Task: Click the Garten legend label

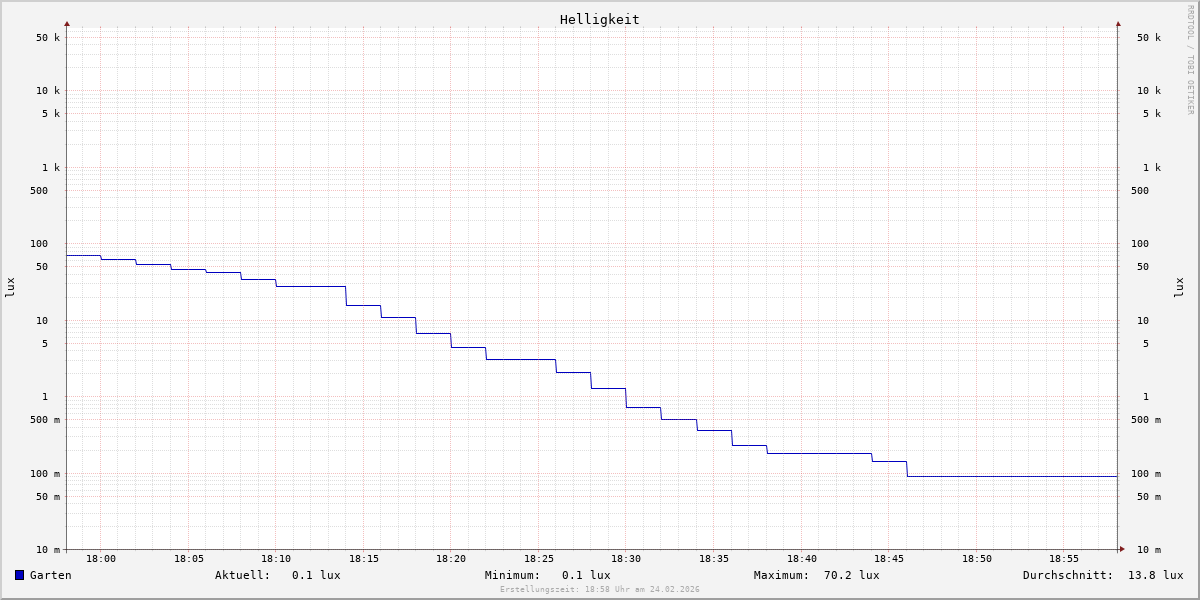Action: point(50,575)
